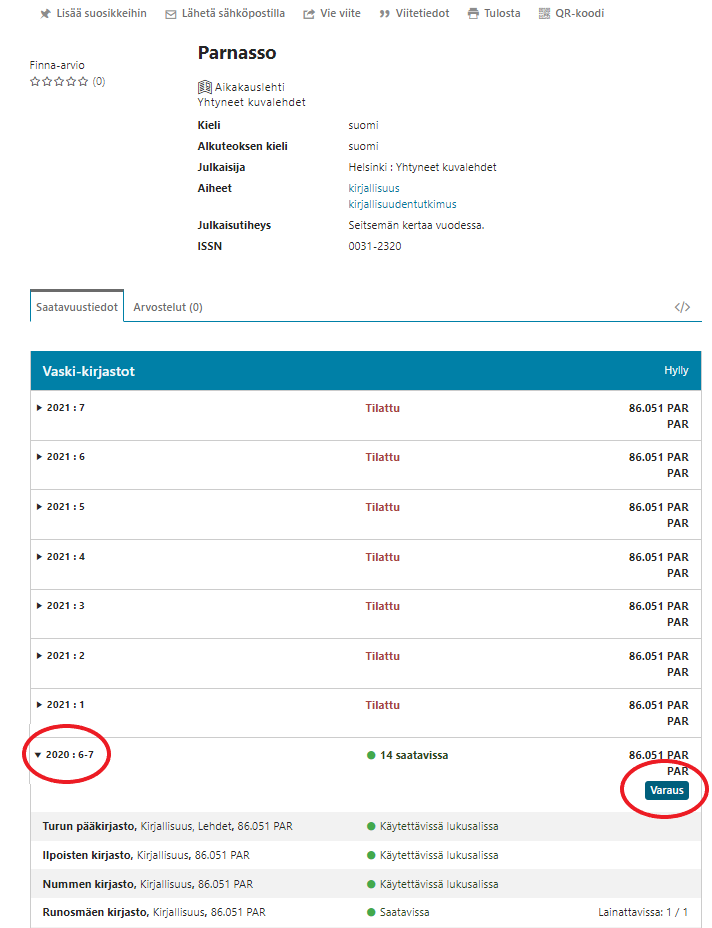Click the envelope icon for Lähetä sähköpostilla
The height and width of the screenshot is (928, 712).
pyautogui.click(x=171, y=14)
